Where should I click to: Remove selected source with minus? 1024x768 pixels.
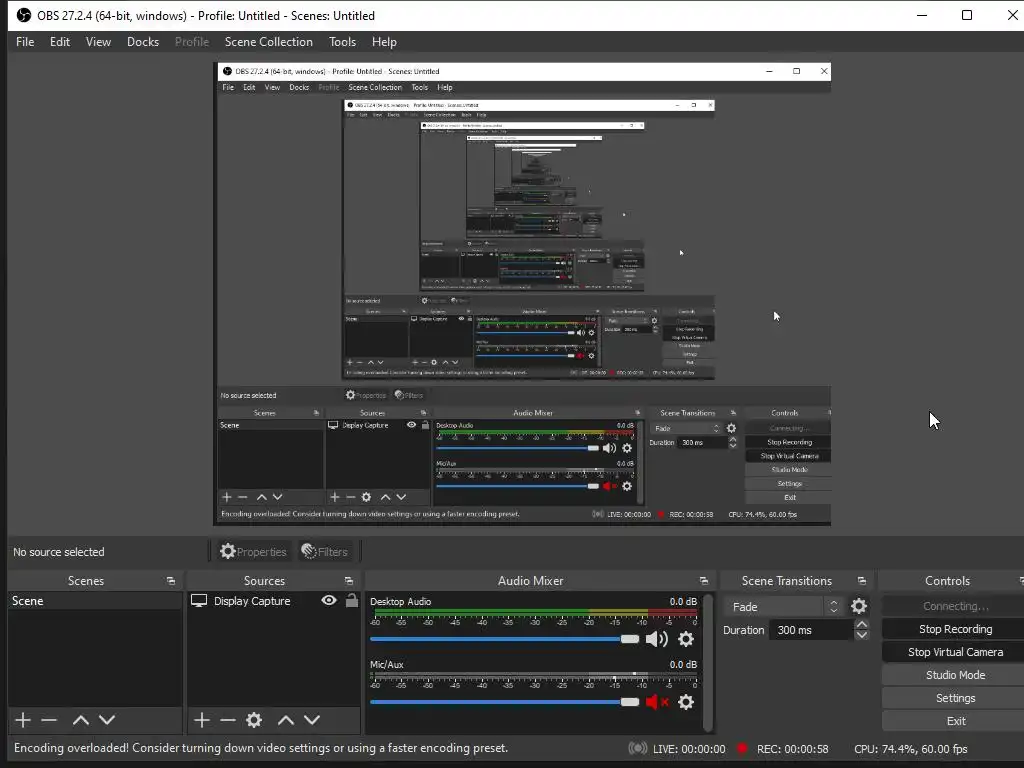pos(228,720)
